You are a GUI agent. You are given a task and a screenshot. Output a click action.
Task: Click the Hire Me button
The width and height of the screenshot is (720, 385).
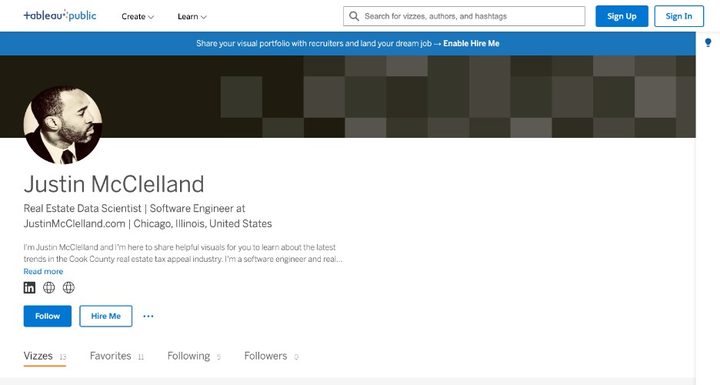pos(106,316)
